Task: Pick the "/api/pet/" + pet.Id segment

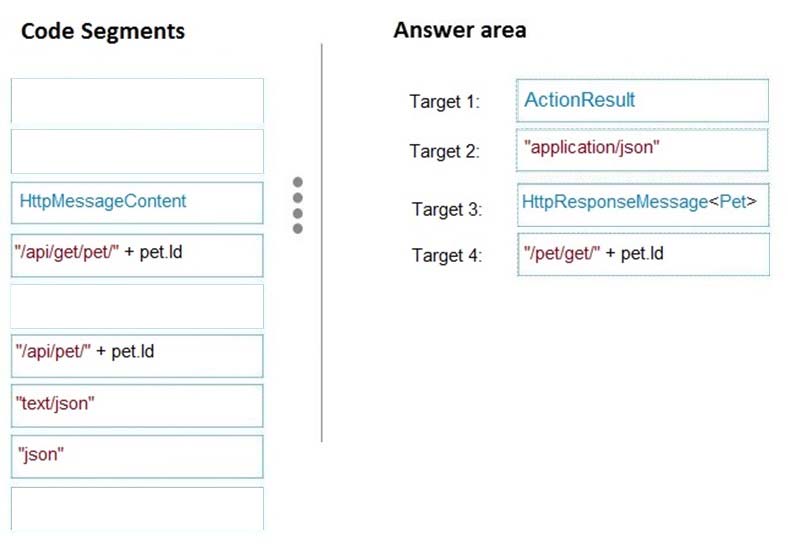Action: tap(137, 356)
